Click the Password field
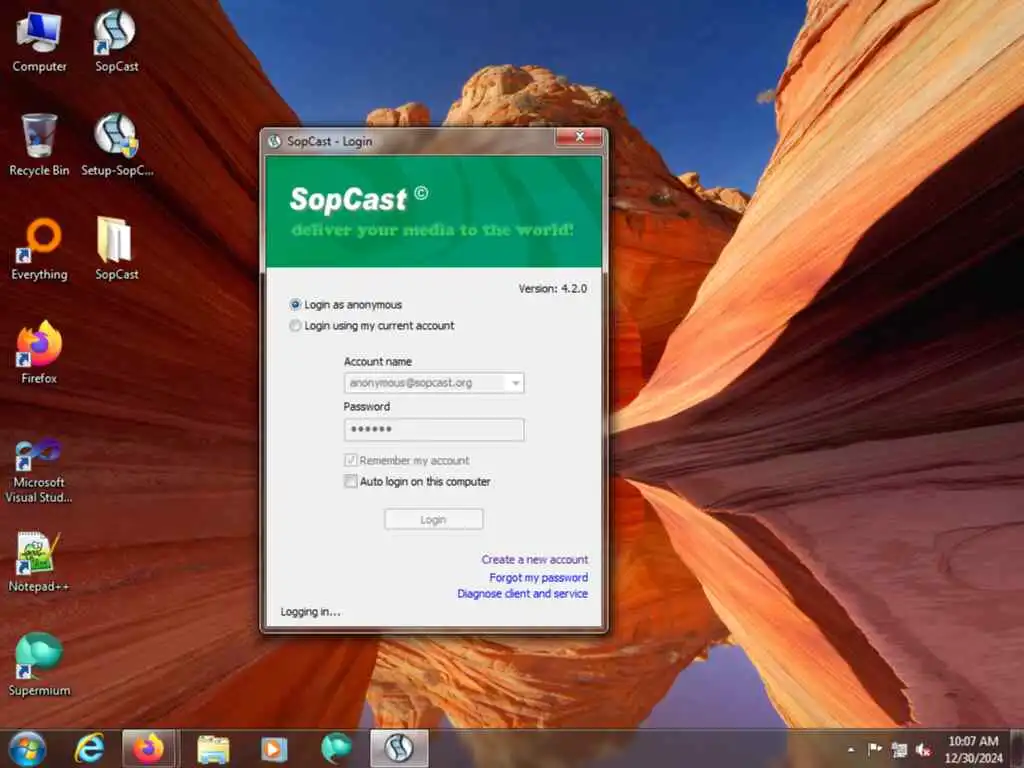 pyautogui.click(x=434, y=430)
